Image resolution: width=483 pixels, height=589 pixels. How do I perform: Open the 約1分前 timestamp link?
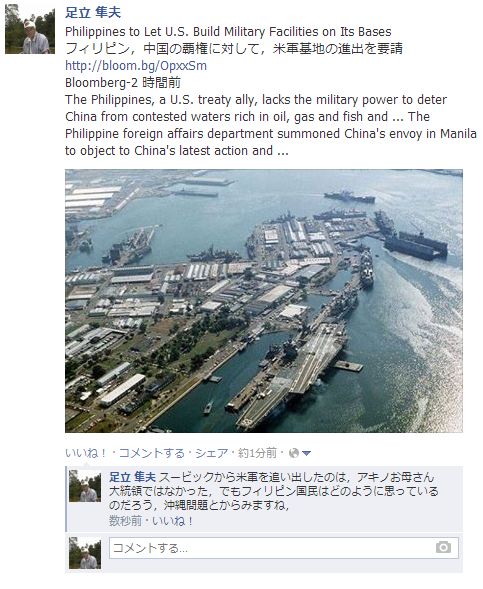point(257,453)
